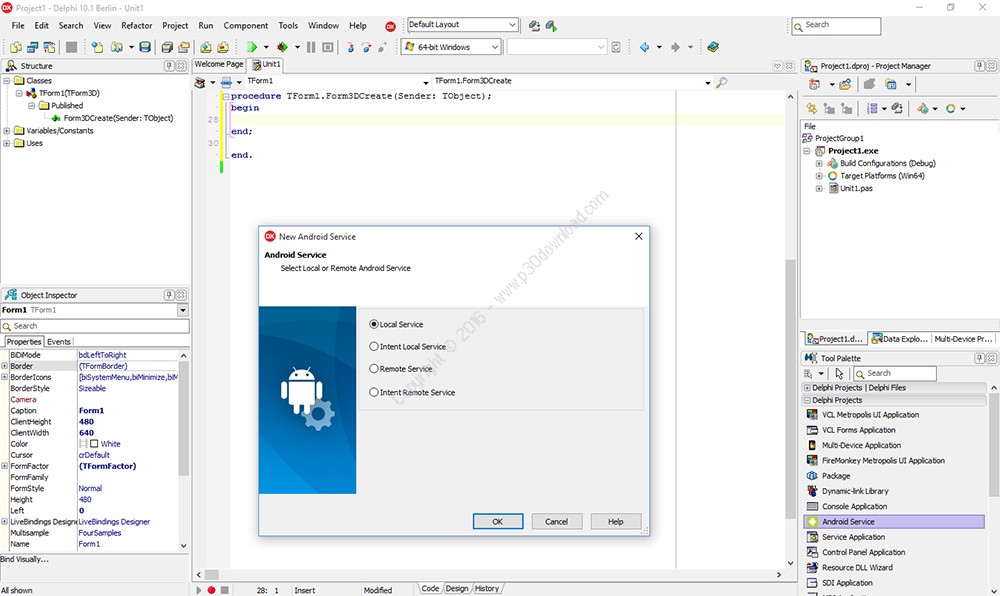Switch to the Events tab in Object Inspector
1000x596 pixels.
click(59, 342)
